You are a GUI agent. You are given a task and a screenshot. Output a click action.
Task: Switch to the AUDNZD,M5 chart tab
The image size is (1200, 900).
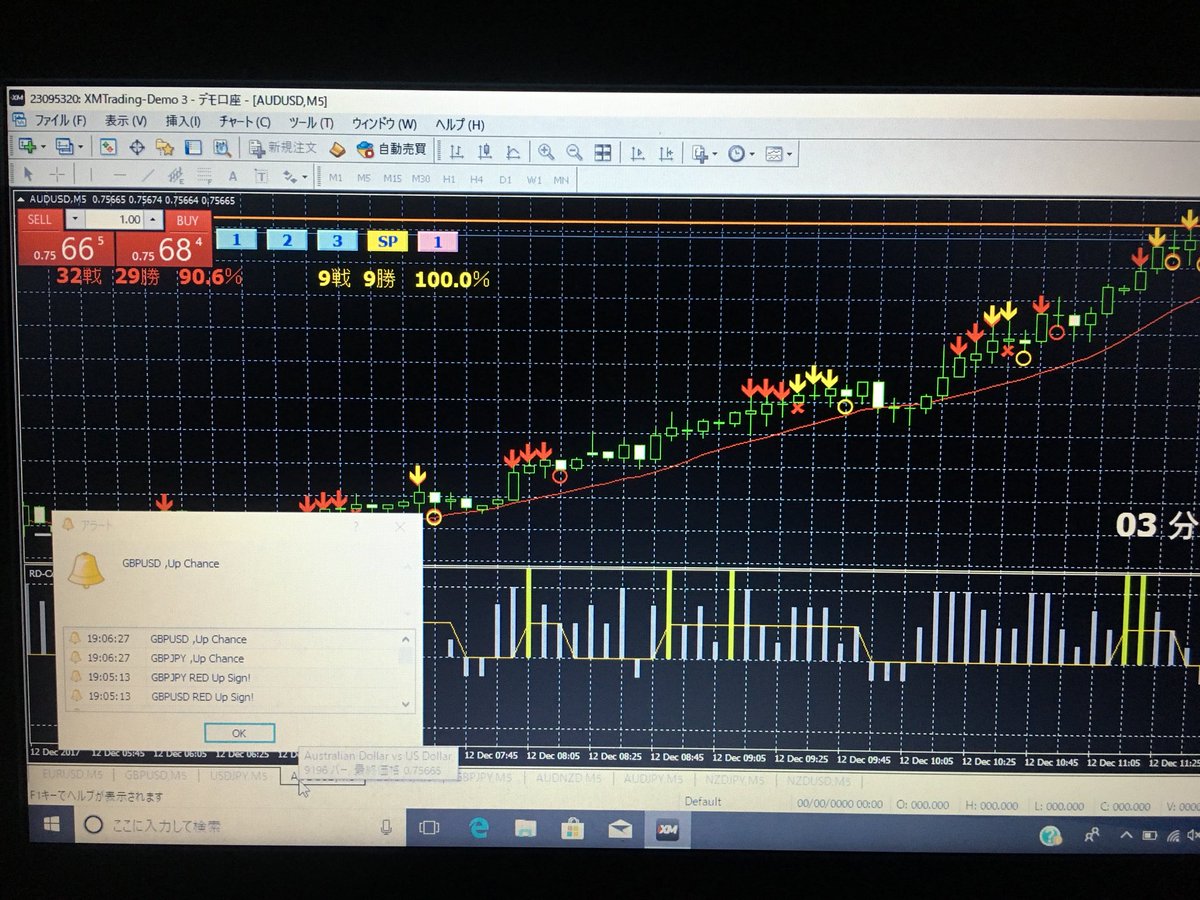568,778
